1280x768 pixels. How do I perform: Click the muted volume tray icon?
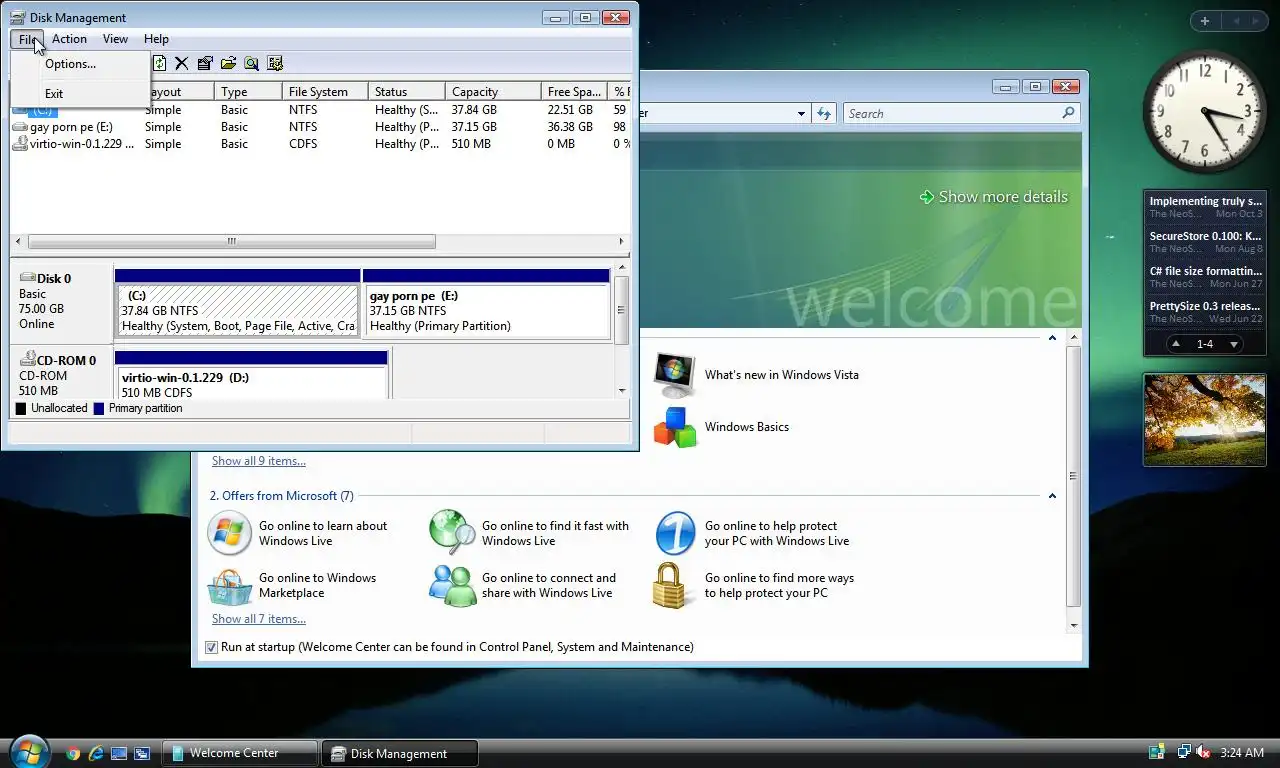pos(1204,752)
